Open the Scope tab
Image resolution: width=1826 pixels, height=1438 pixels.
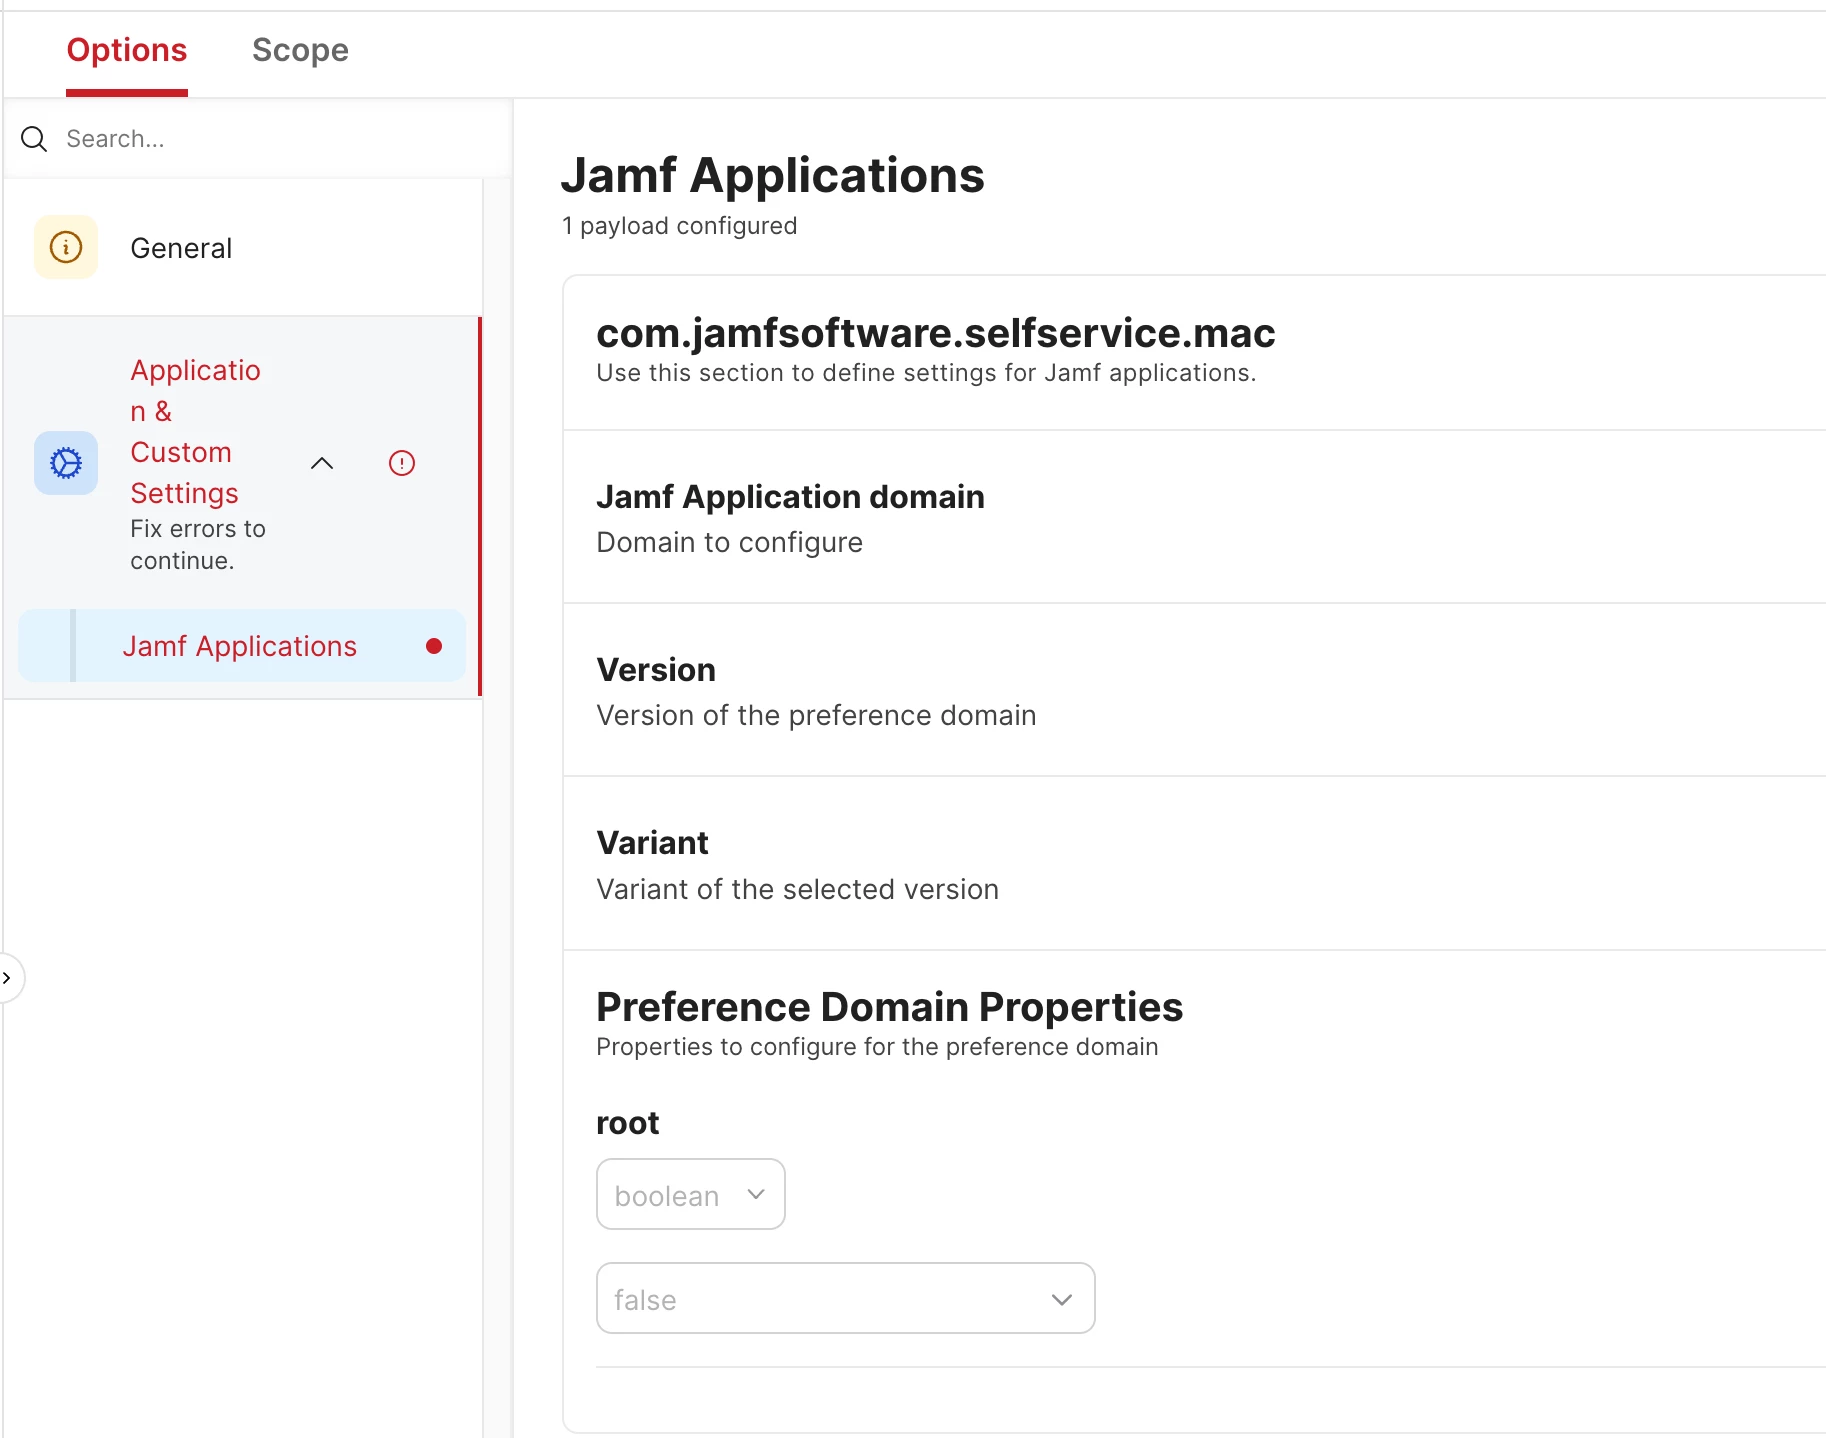[x=300, y=50]
